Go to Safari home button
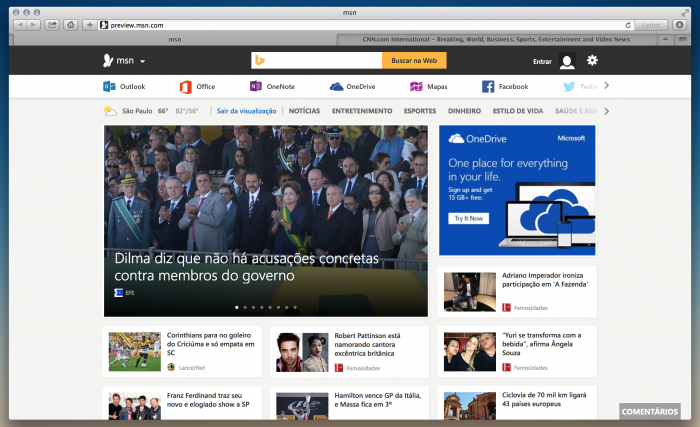Image resolution: width=700 pixels, height=427 pixels. 71,25
